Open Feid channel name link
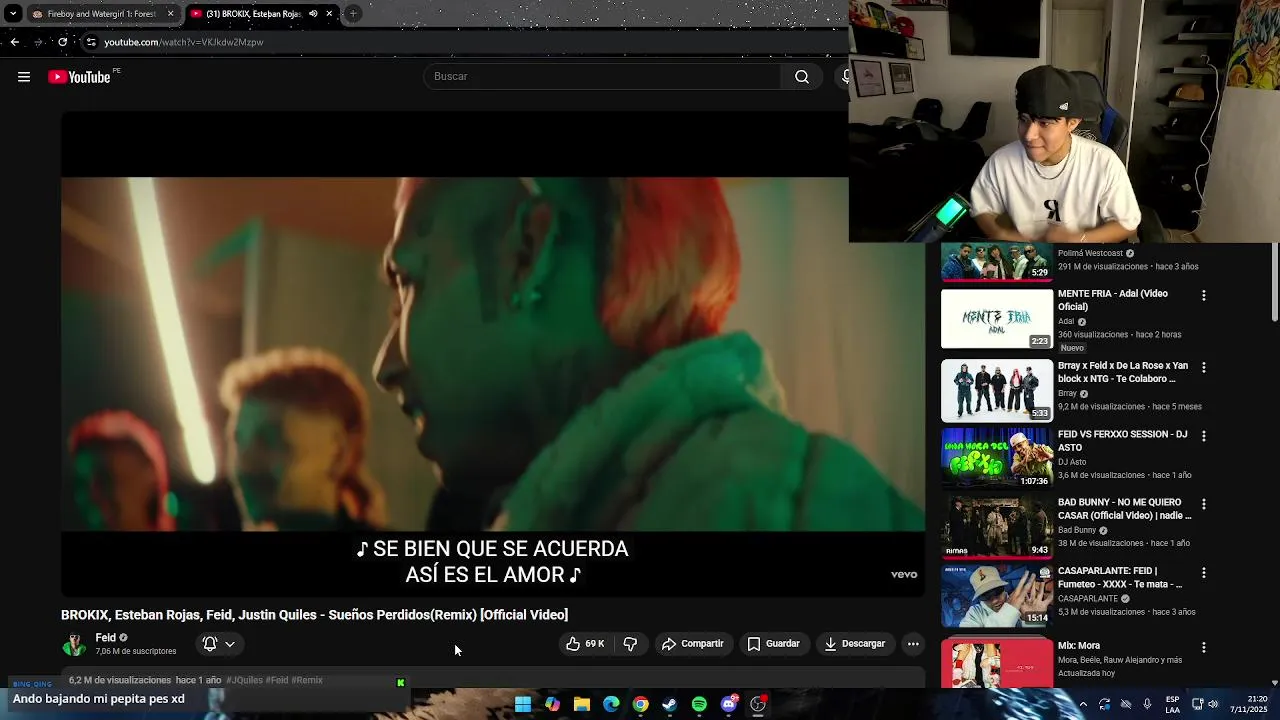 click(105, 638)
